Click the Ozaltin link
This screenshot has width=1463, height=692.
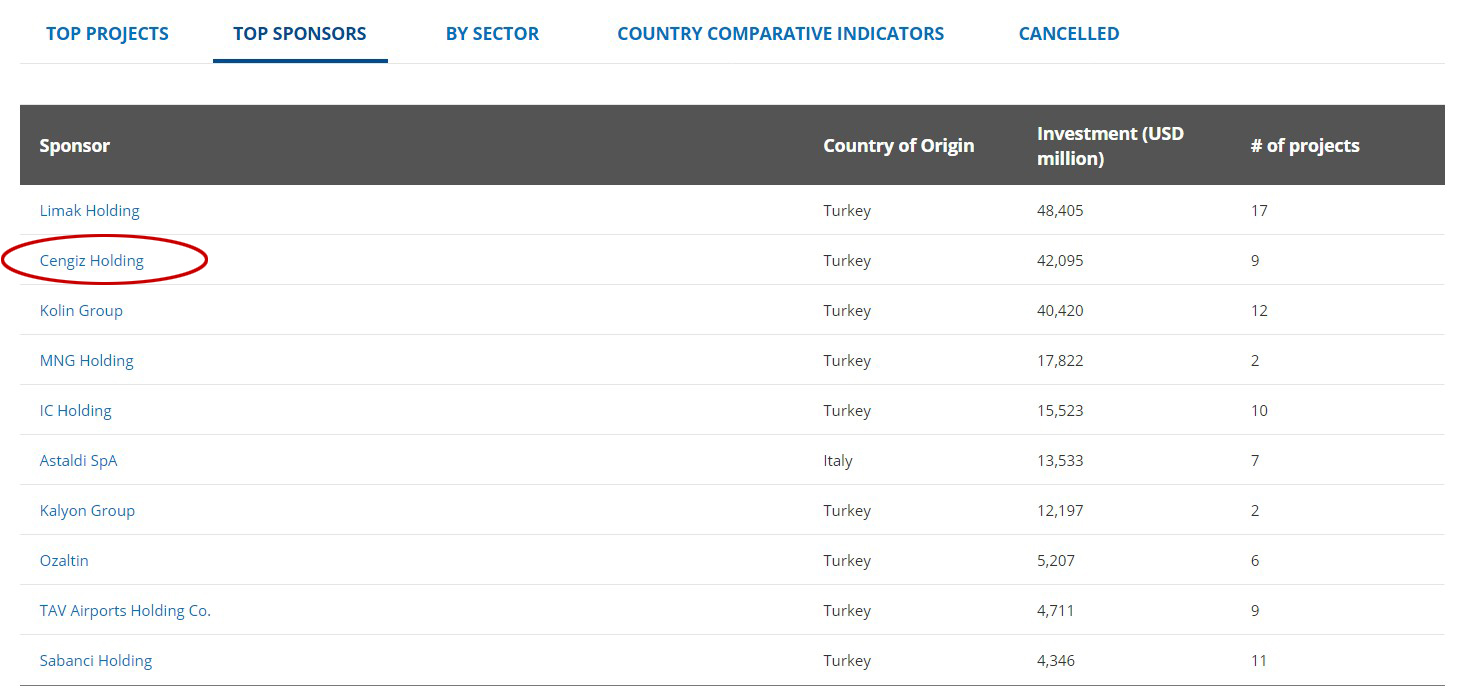pos(64,561)
